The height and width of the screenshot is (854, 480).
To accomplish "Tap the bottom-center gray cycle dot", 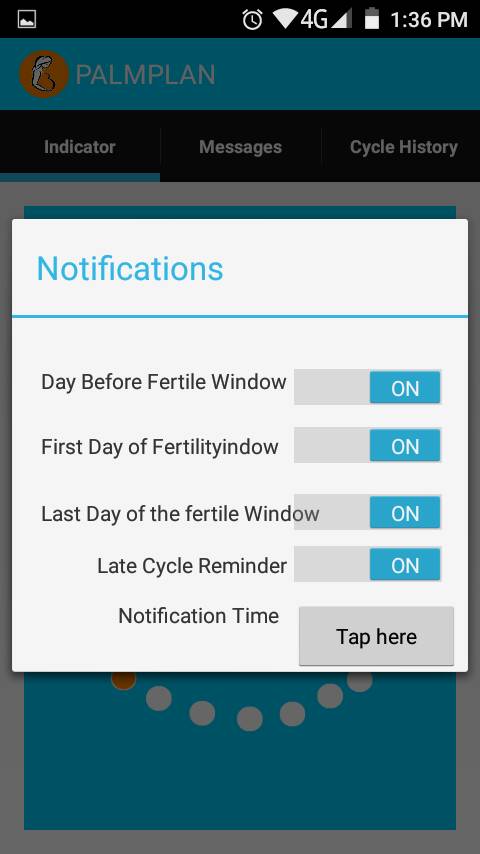I will (250, 718).
